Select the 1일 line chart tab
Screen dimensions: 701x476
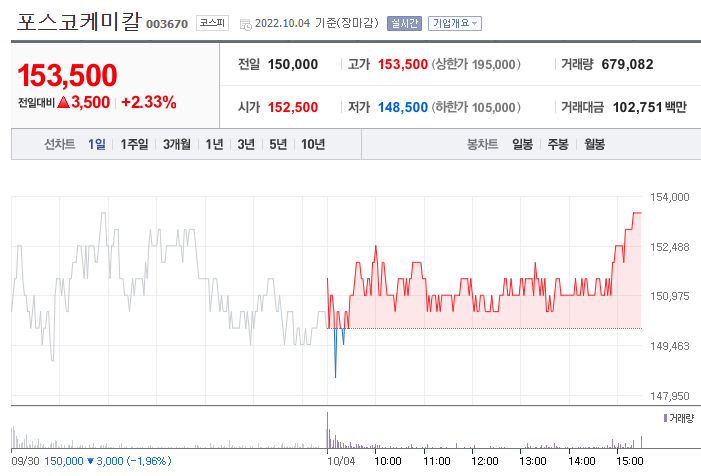click(97, 144)
